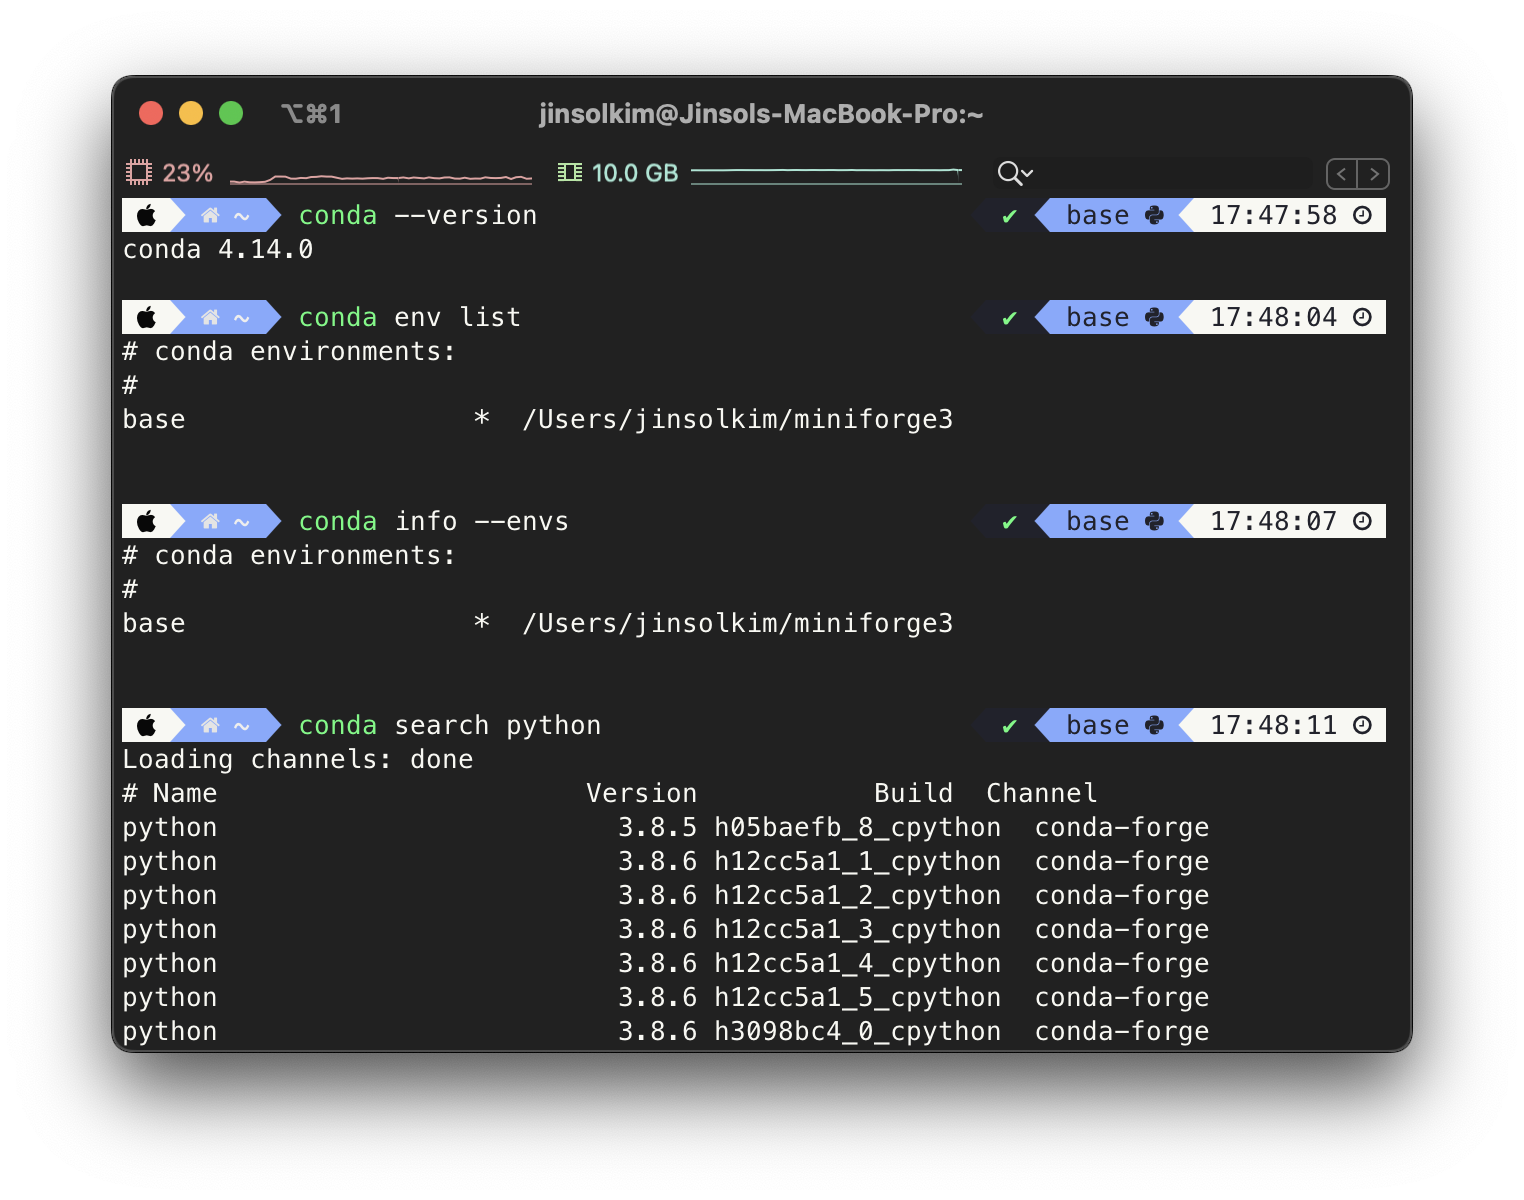Click the clock icon after 17:48:11
Screen dimensions: 1524x1200
(x=1362, y=725)
